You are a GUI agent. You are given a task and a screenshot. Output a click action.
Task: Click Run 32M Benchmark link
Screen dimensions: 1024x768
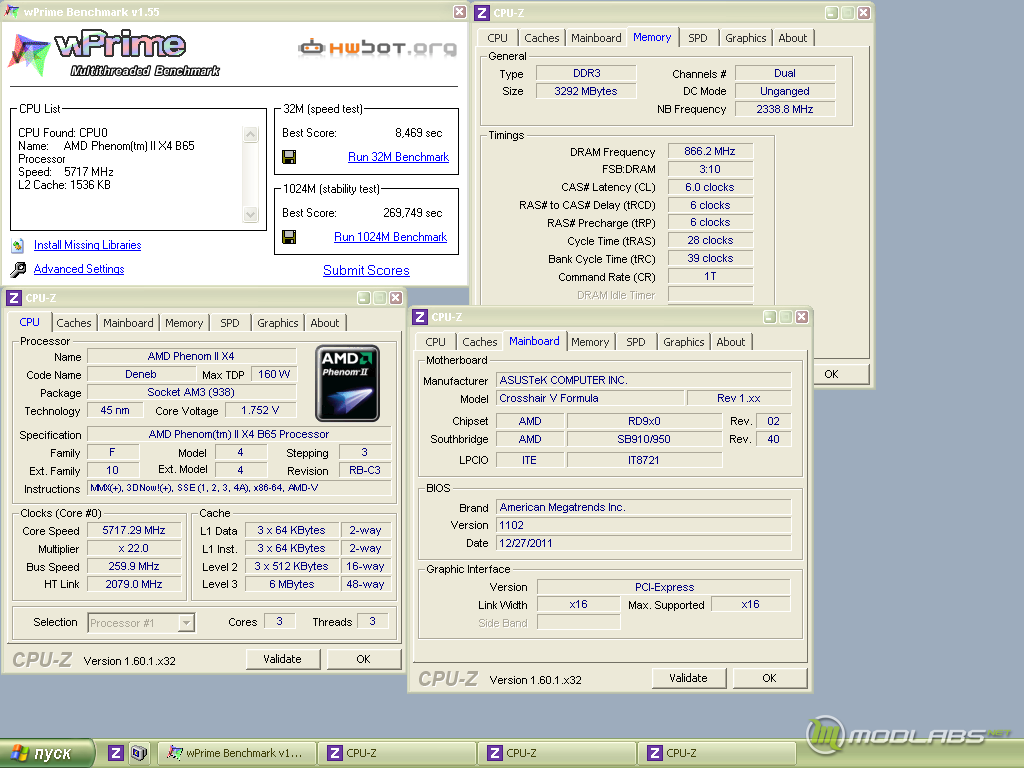pos(398,157)
